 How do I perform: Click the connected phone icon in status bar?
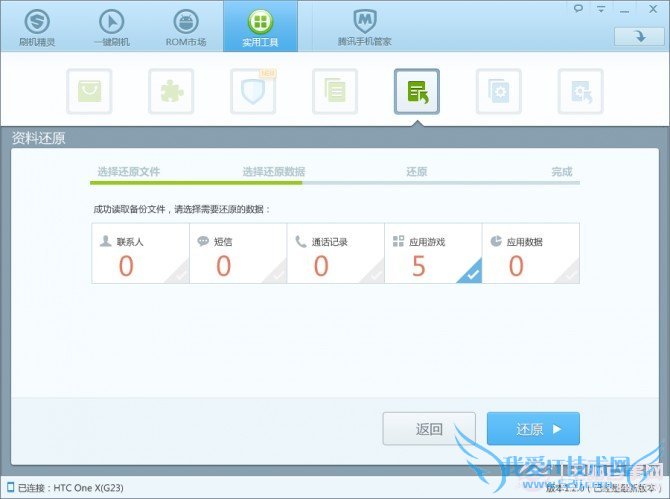(x=11, y=487)
